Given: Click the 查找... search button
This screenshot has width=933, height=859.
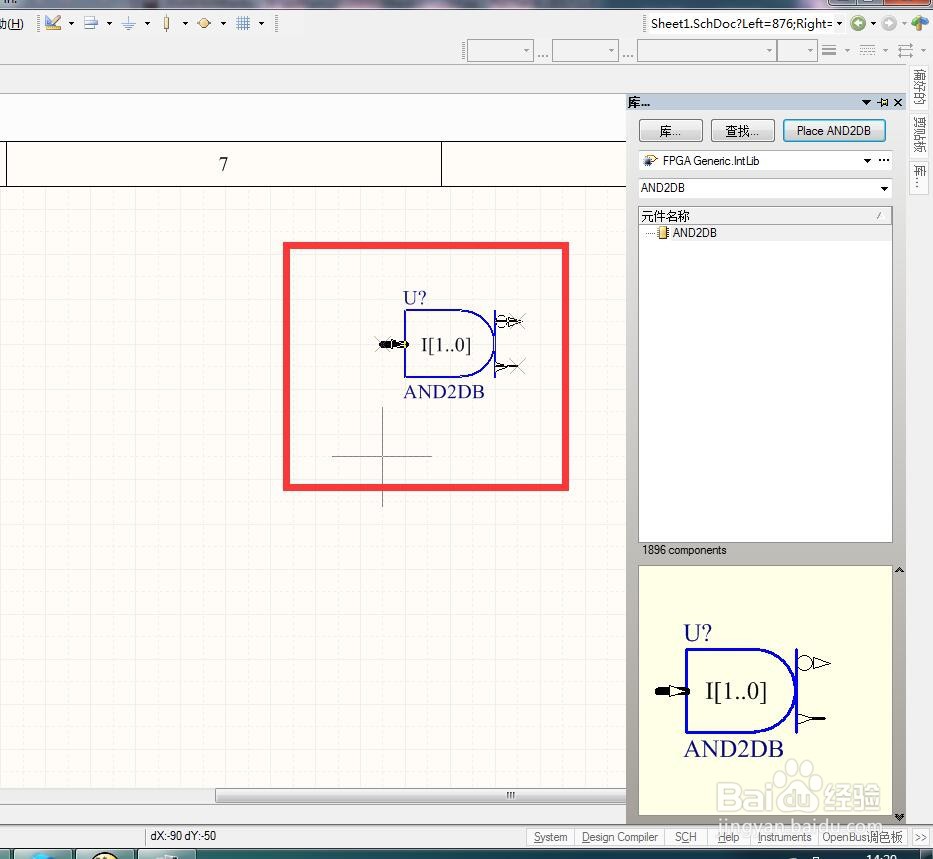Looking at the screenshot, I should point(743,131).
